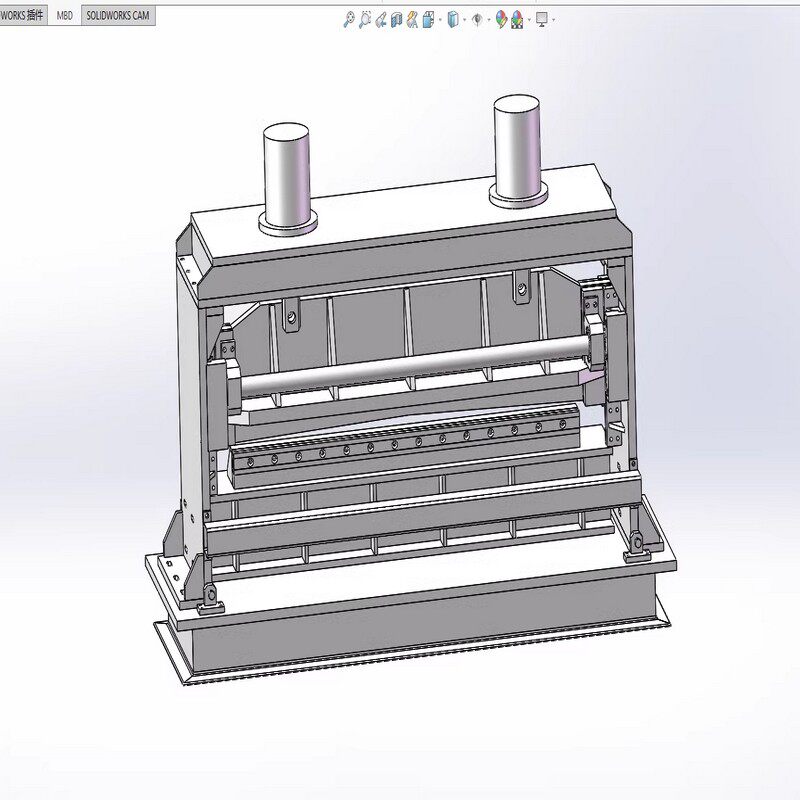Click the Apply Scene icon
Viewport: 800px width, 800px height.
[x=517, y=20]
